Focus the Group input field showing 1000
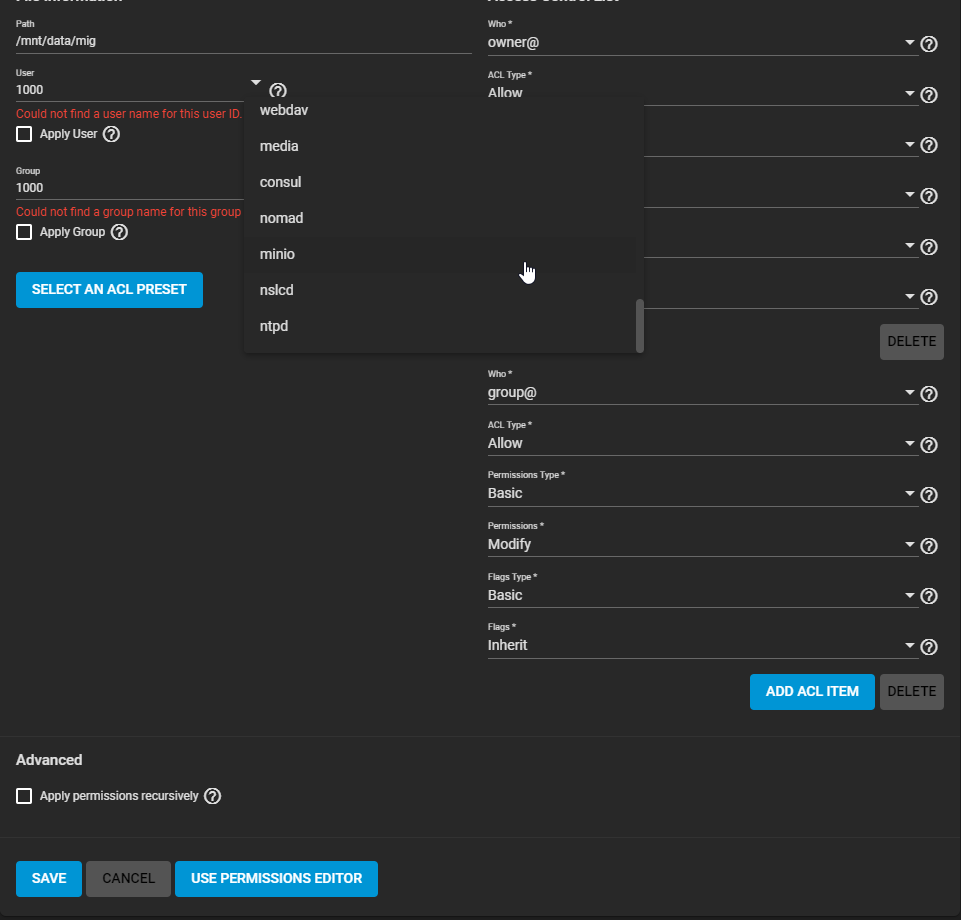 tap(129, 188)
